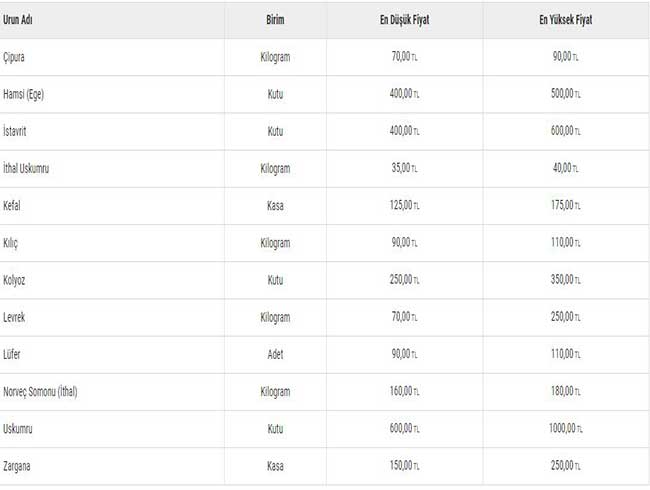Screen dimensions: 650x490
Task: Click the İstavrit row name
Action: coord(20,131)
